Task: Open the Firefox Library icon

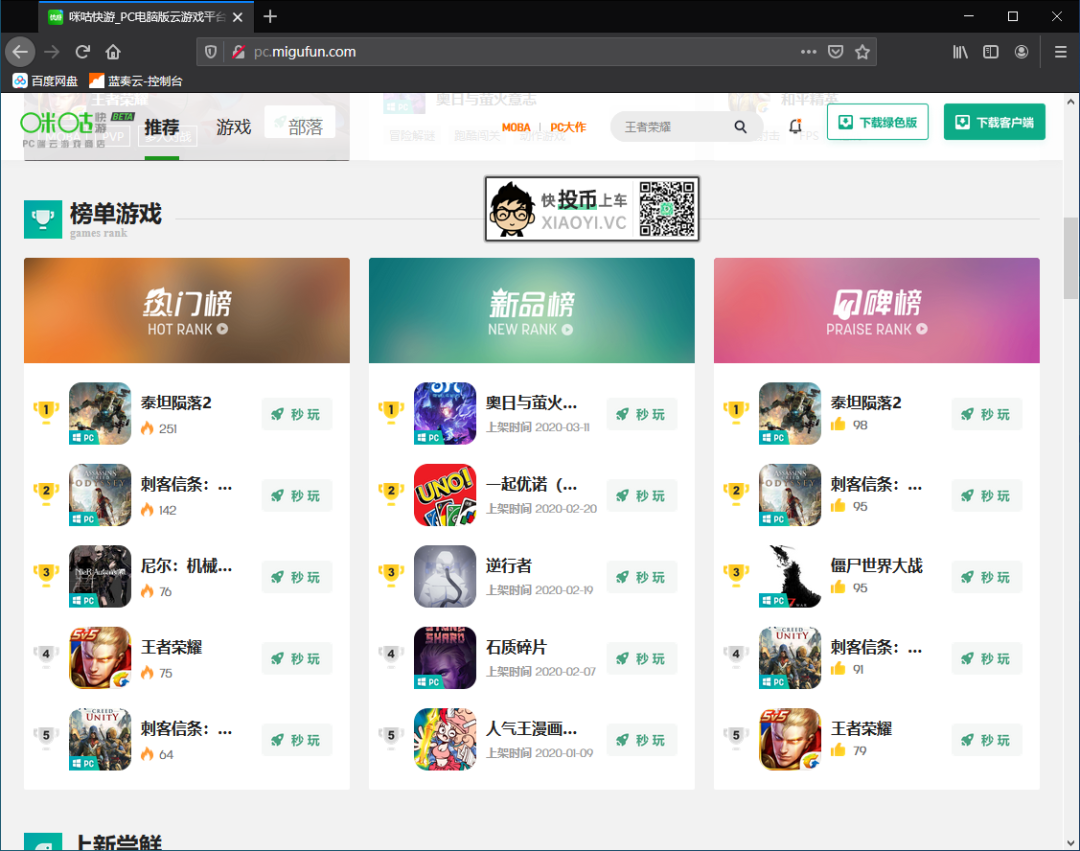Action: pos(959,51)
